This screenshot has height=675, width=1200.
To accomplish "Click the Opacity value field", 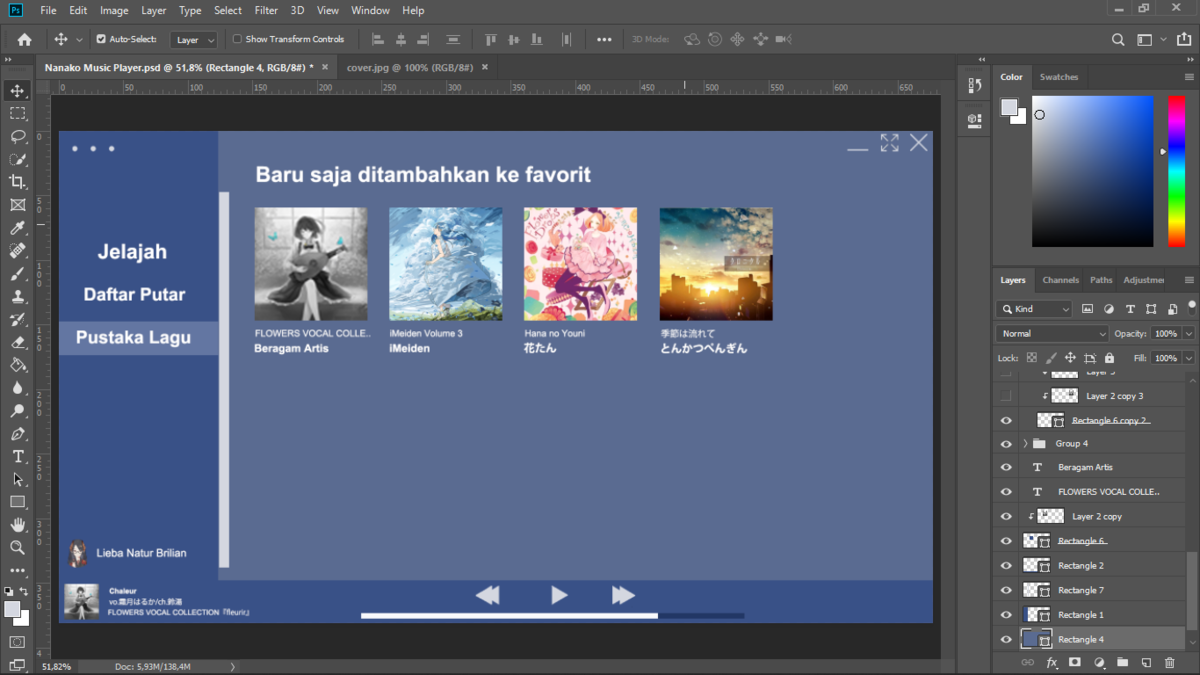I will pyautogui.click(x=1164, y=333).
